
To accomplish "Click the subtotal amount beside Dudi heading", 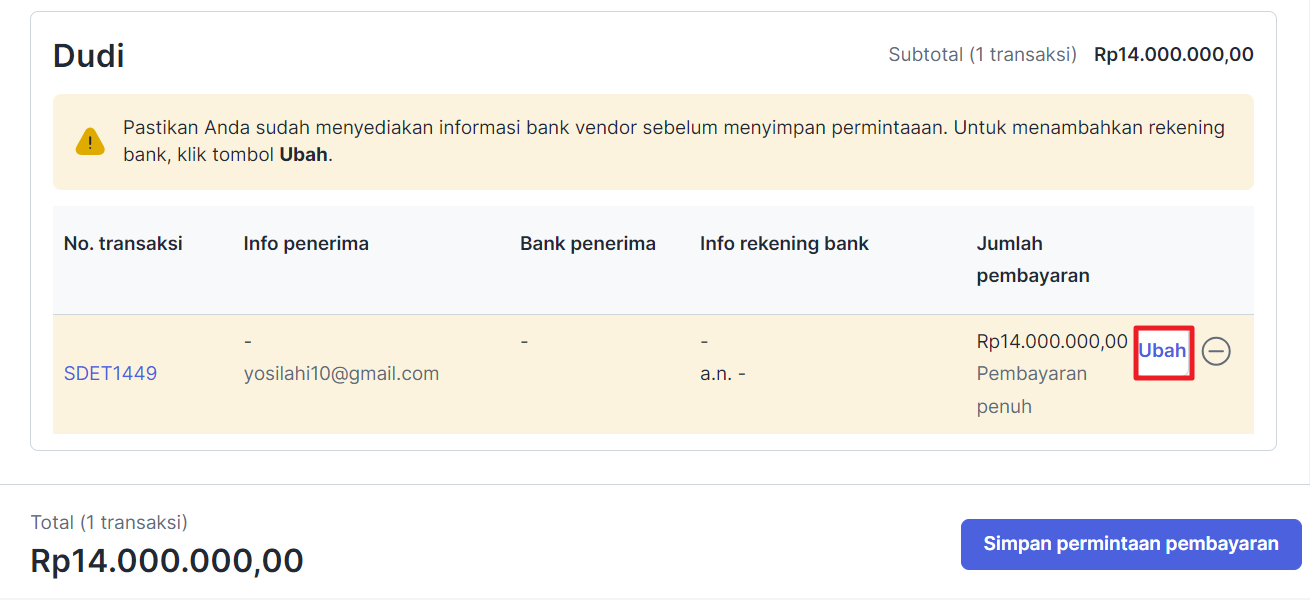I will point(1174,55).
